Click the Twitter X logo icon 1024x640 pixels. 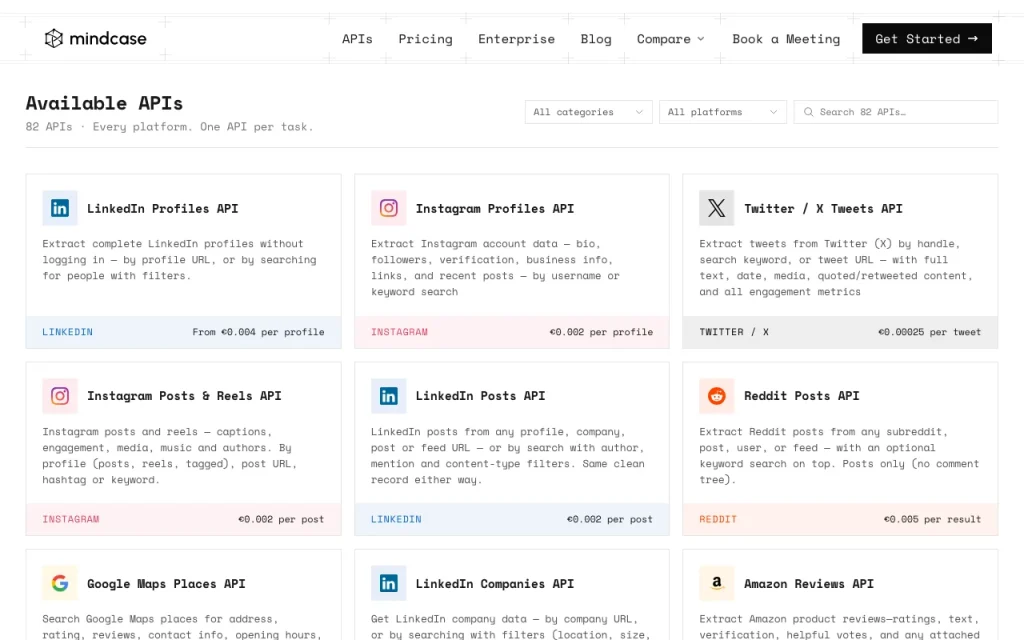[716, 208]
